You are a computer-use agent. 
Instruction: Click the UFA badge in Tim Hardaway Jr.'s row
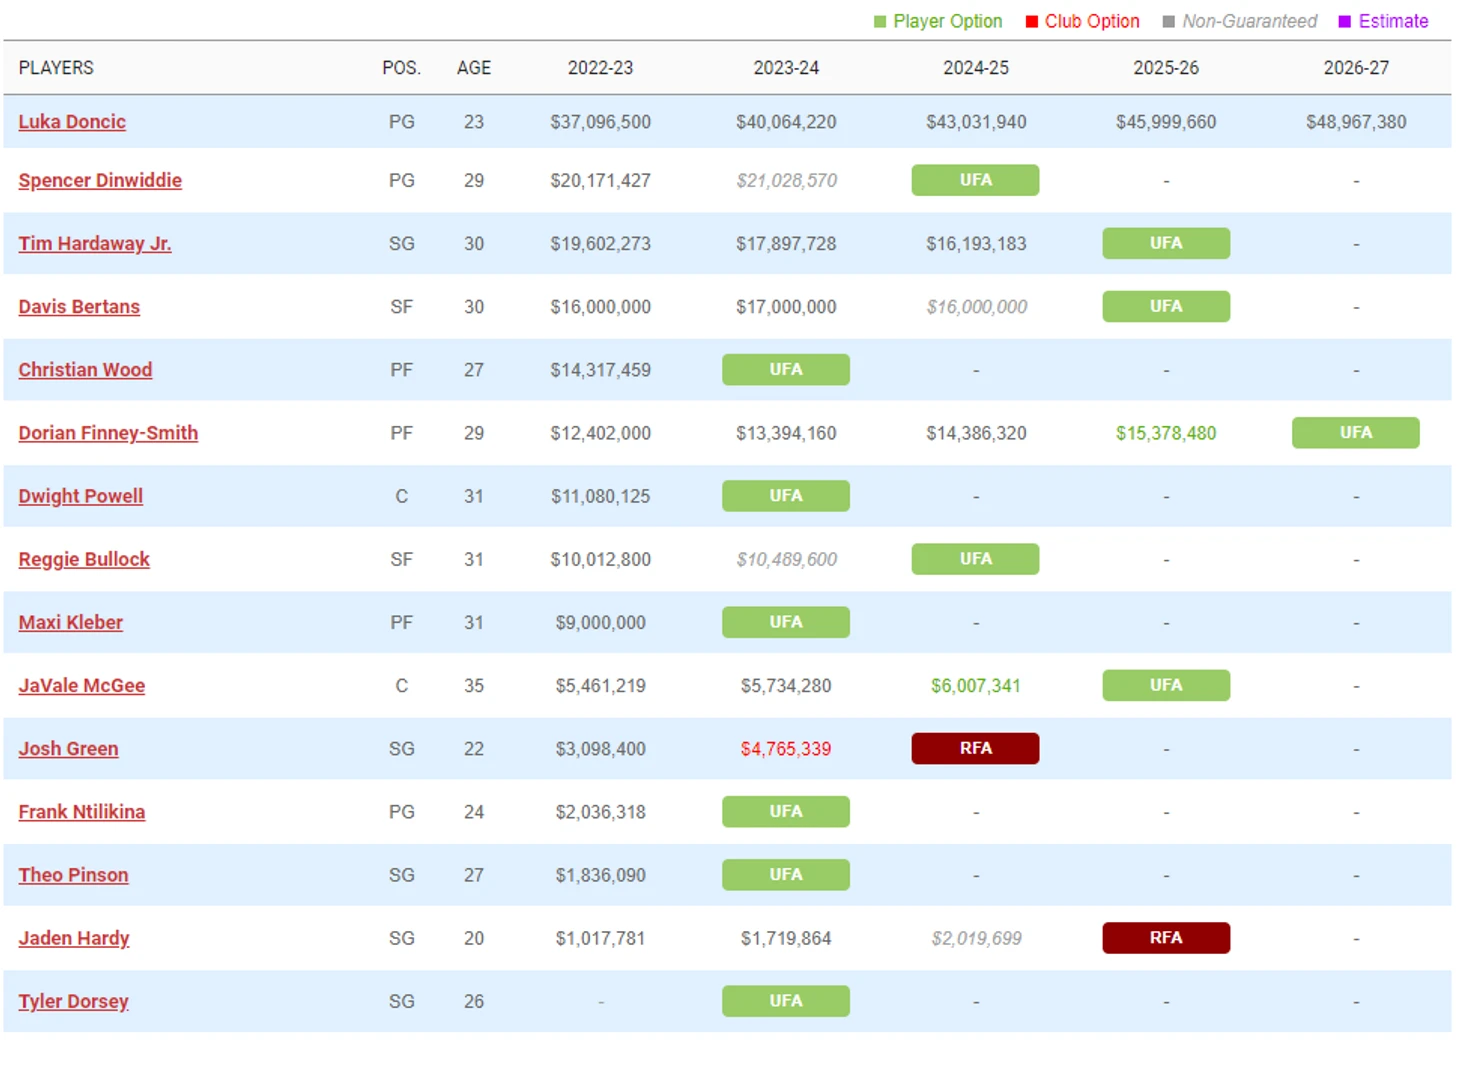coord(1166,243)
